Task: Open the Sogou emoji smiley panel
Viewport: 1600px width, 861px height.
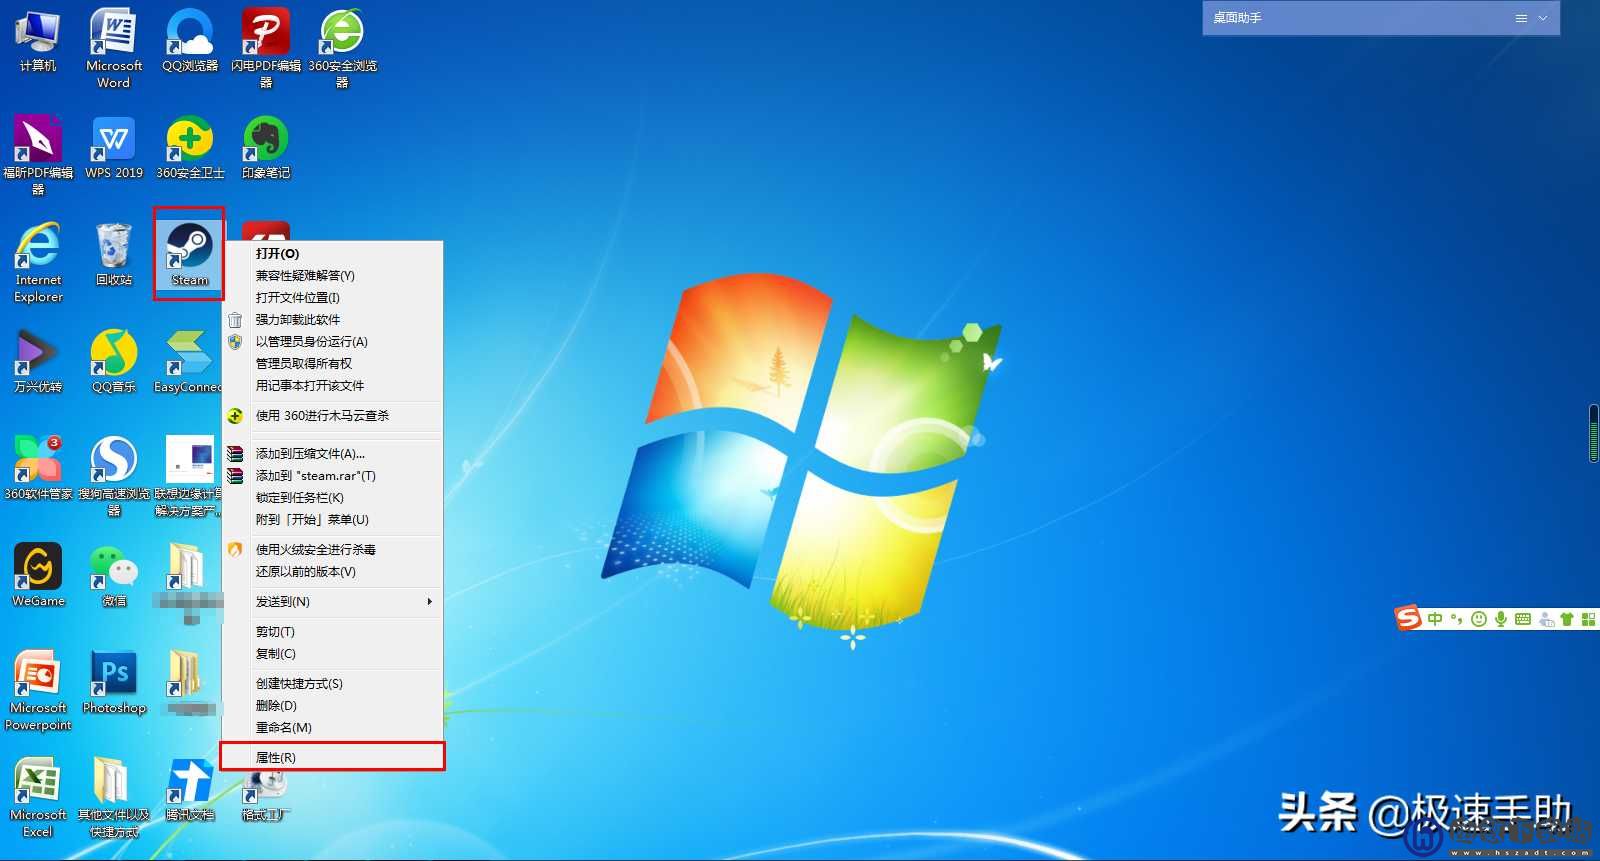Action: [1478, 619]
